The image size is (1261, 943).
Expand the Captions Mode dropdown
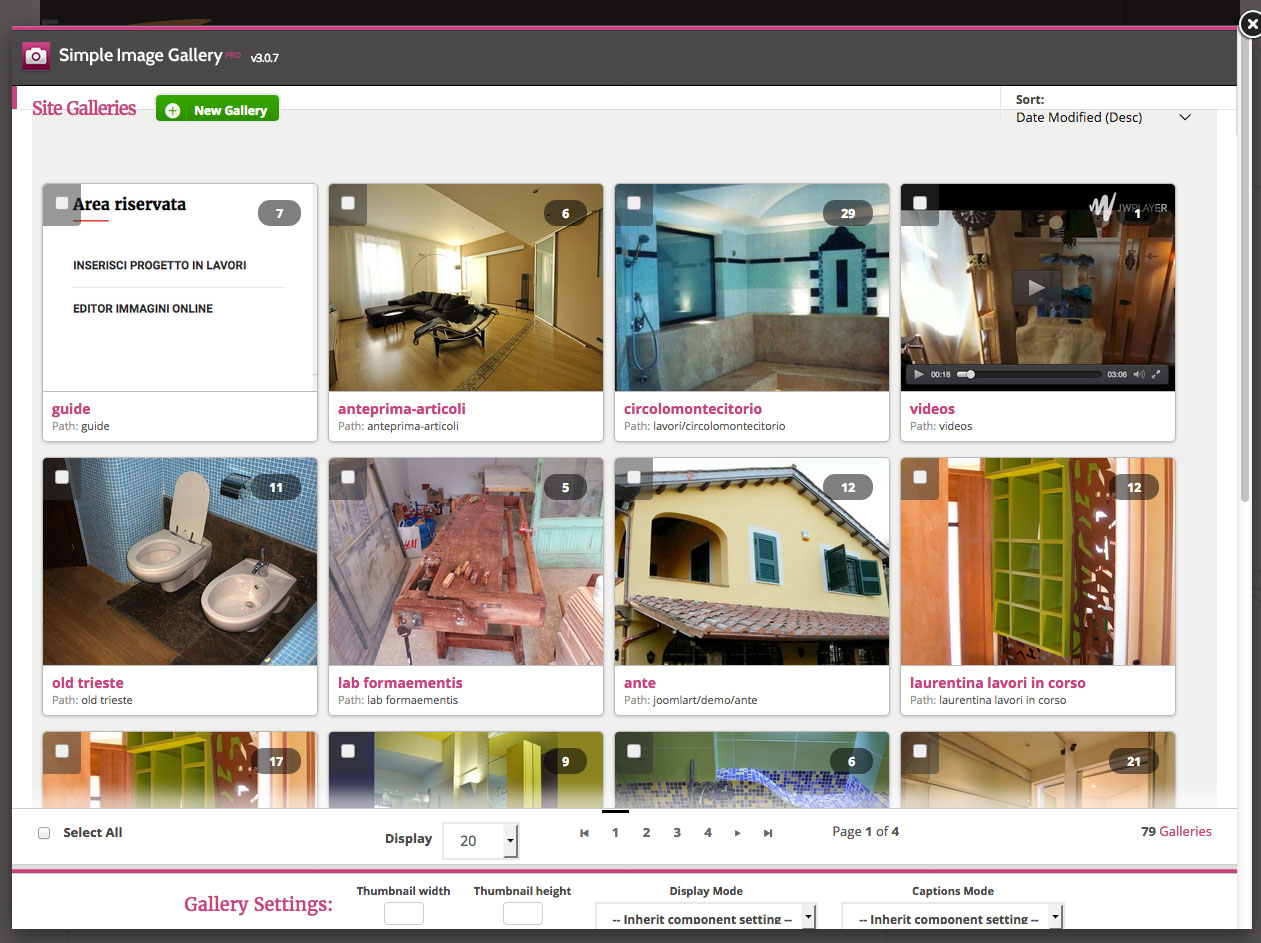(952, 918)
